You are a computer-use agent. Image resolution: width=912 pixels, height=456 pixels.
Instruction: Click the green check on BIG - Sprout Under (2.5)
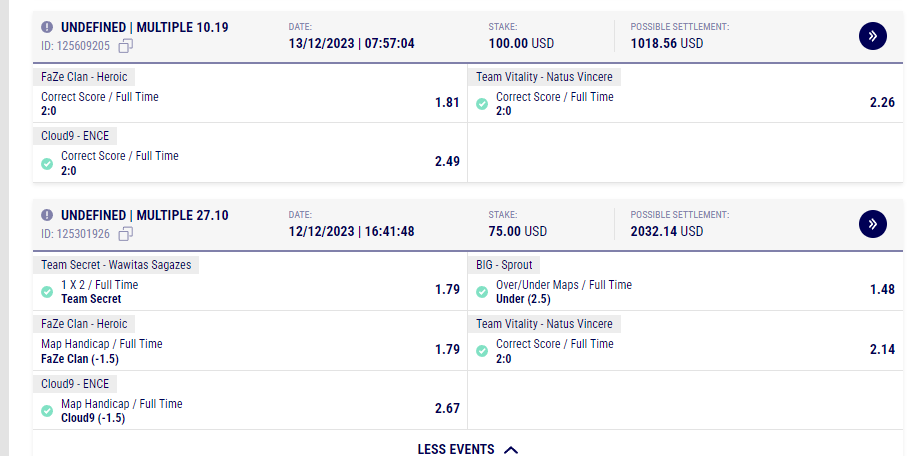pyautogui.click(x=482, y=292)
